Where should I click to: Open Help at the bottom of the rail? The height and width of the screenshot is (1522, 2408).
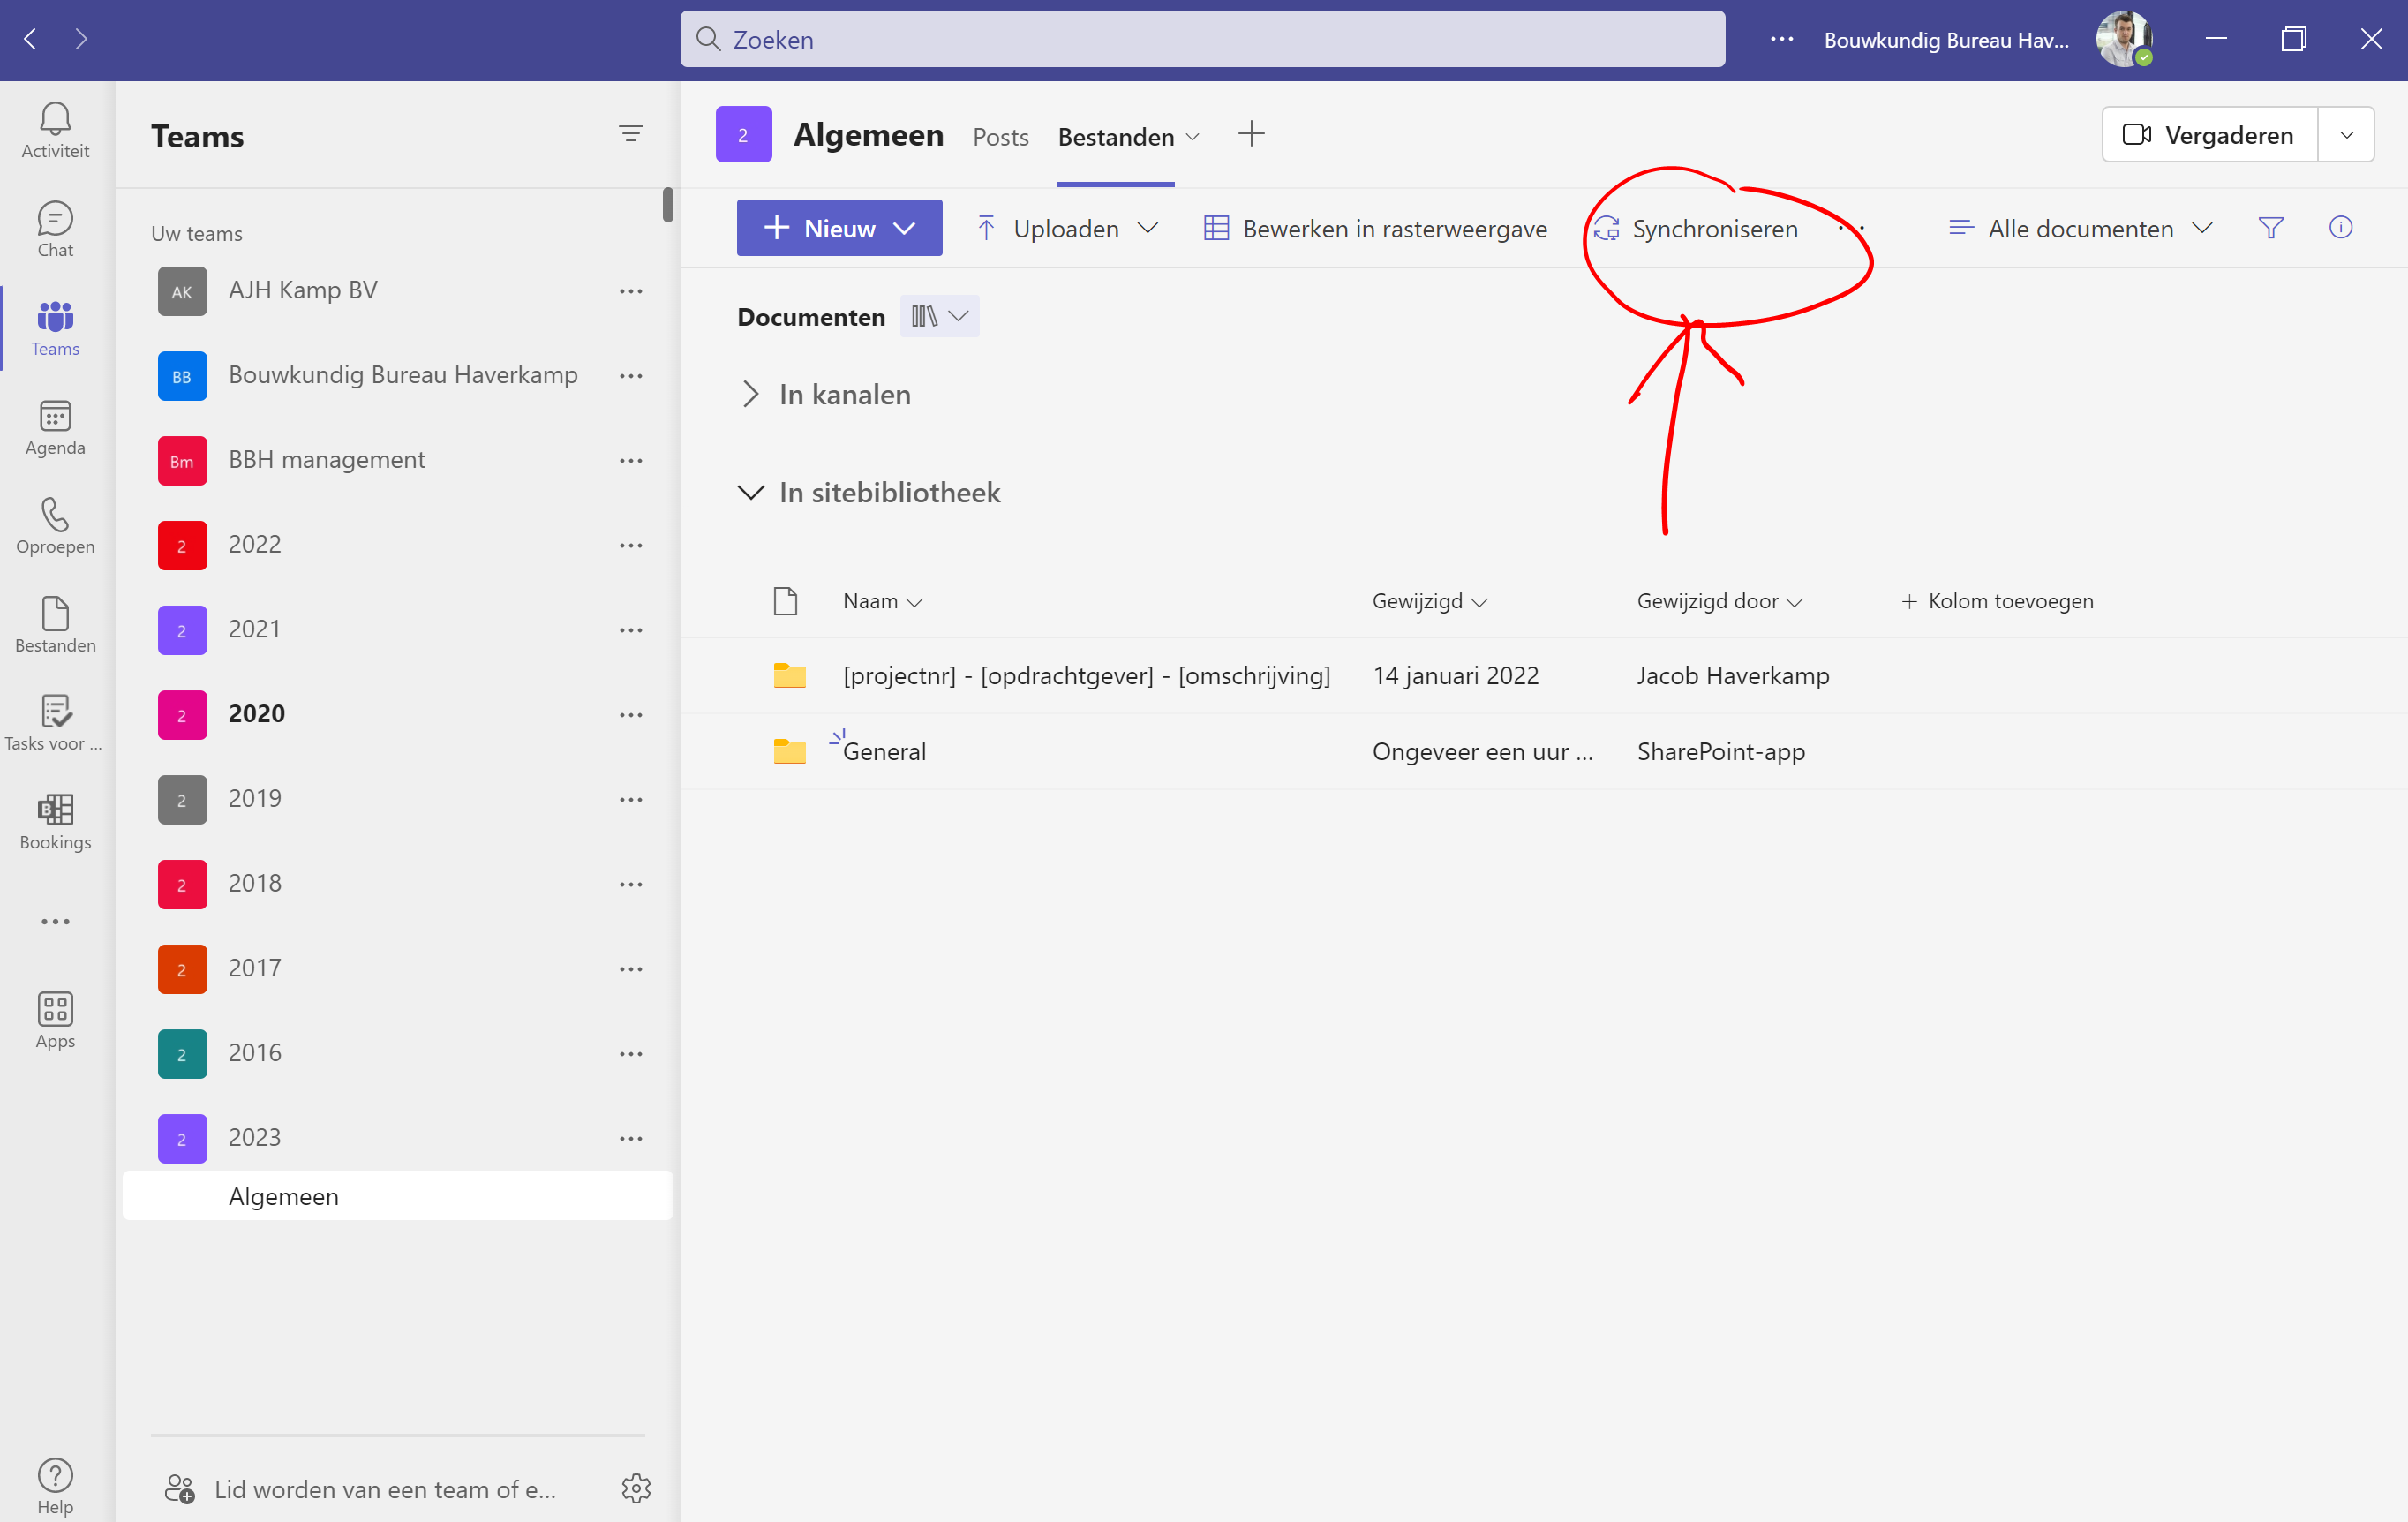55,1487
